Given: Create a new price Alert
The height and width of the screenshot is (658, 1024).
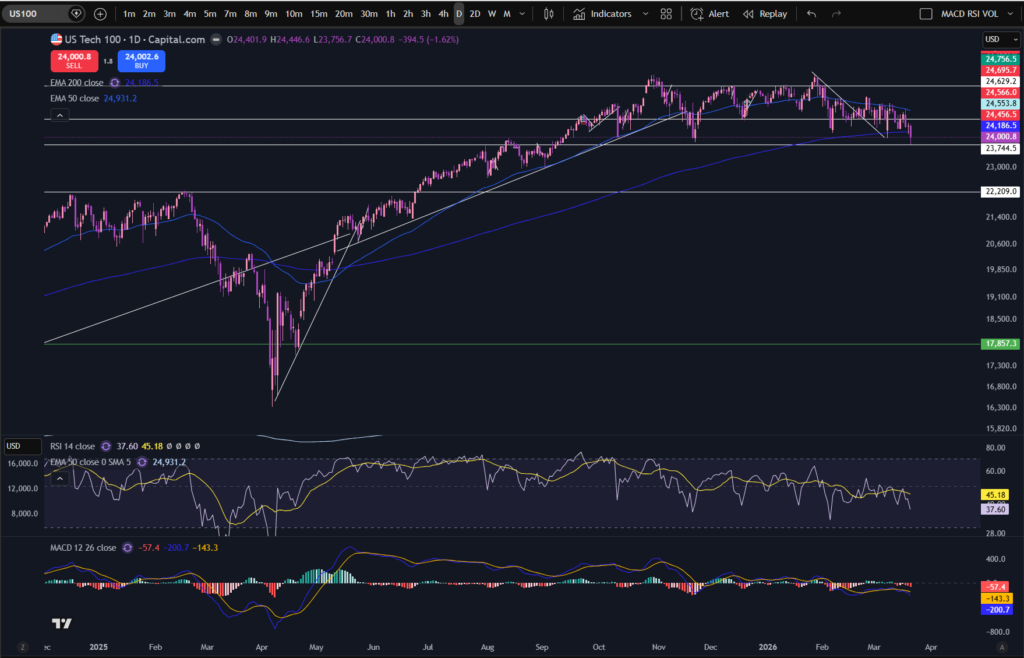Looking at the screenshot, I should (710, 14).
